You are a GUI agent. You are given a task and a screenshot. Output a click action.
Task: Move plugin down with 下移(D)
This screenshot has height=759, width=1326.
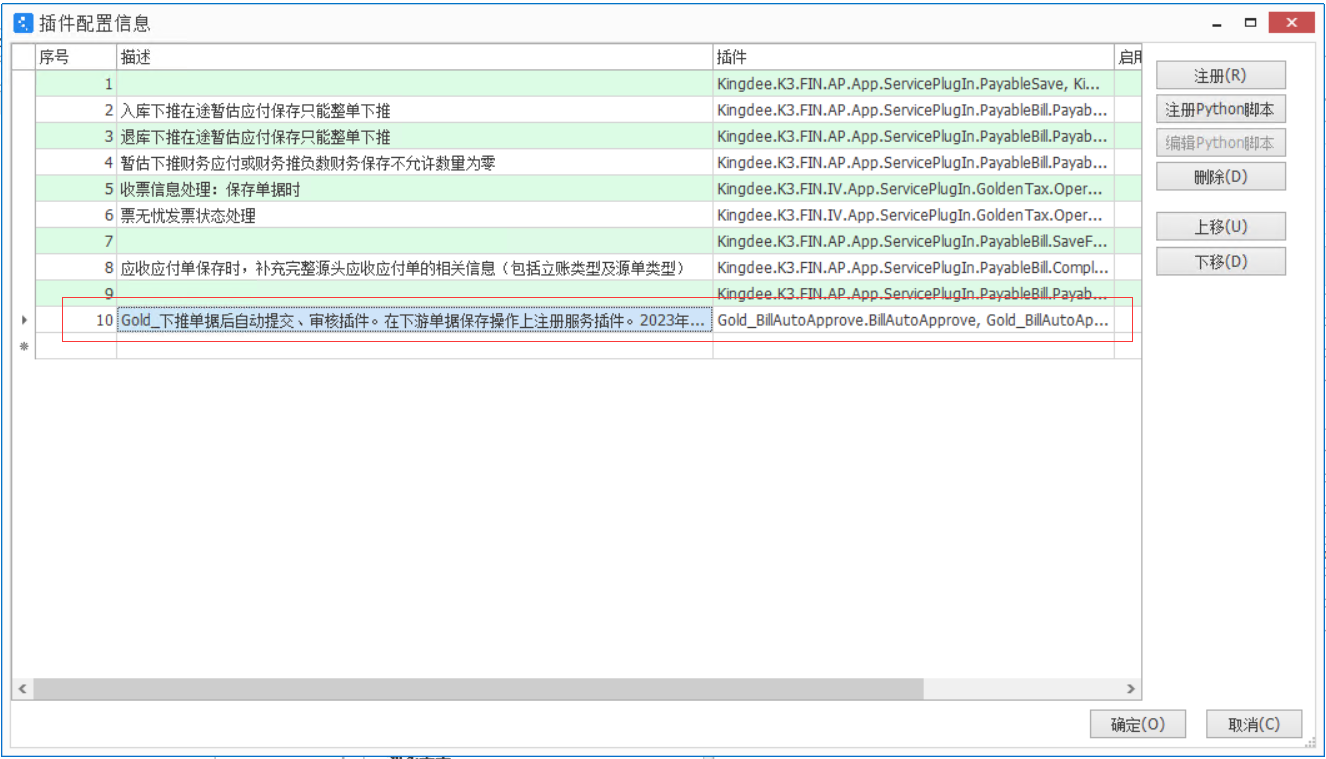coord(1220,261)
